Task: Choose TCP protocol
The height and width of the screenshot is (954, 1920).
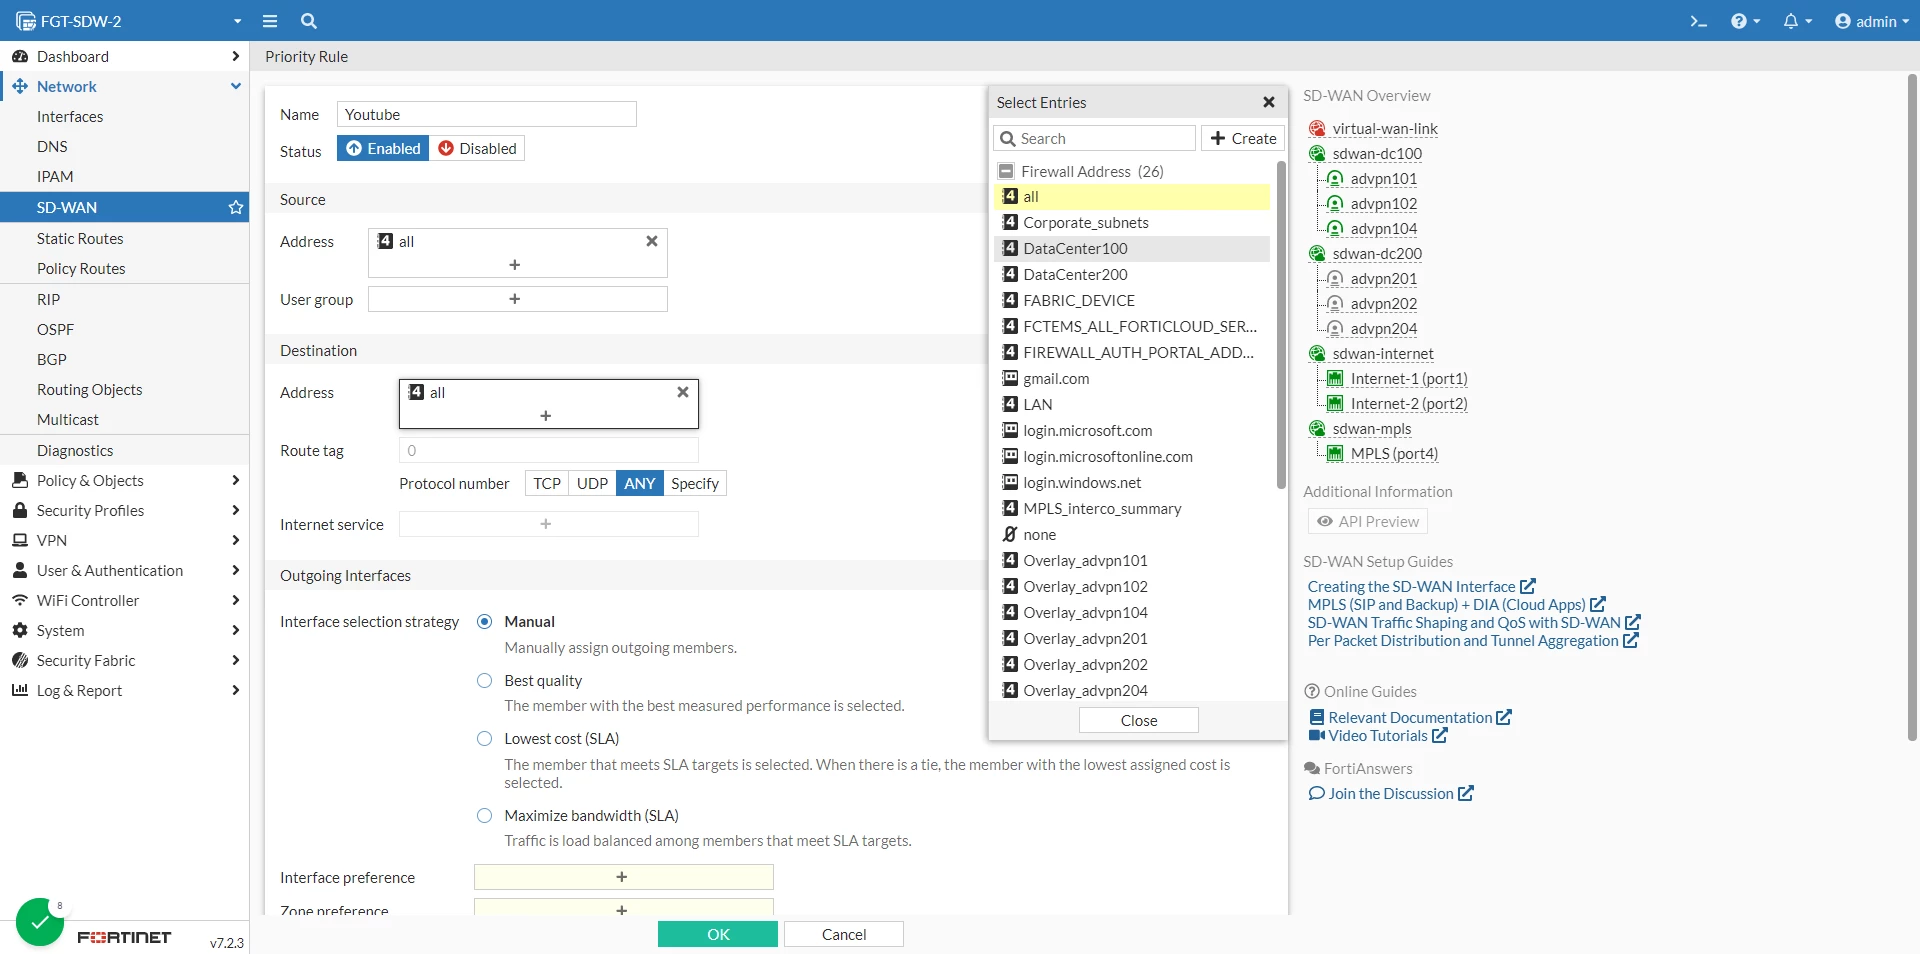Action: click(x=547, y=483)
